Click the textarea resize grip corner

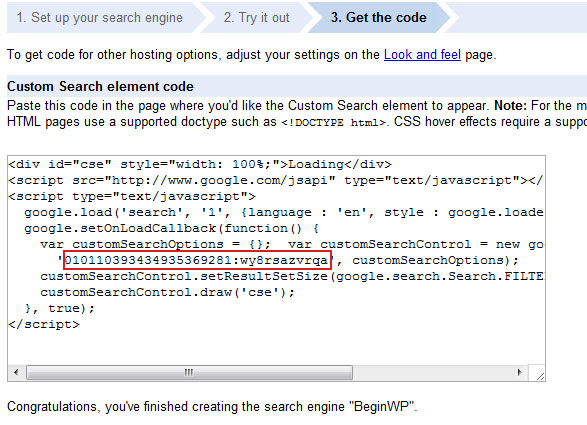coord(539,376)
